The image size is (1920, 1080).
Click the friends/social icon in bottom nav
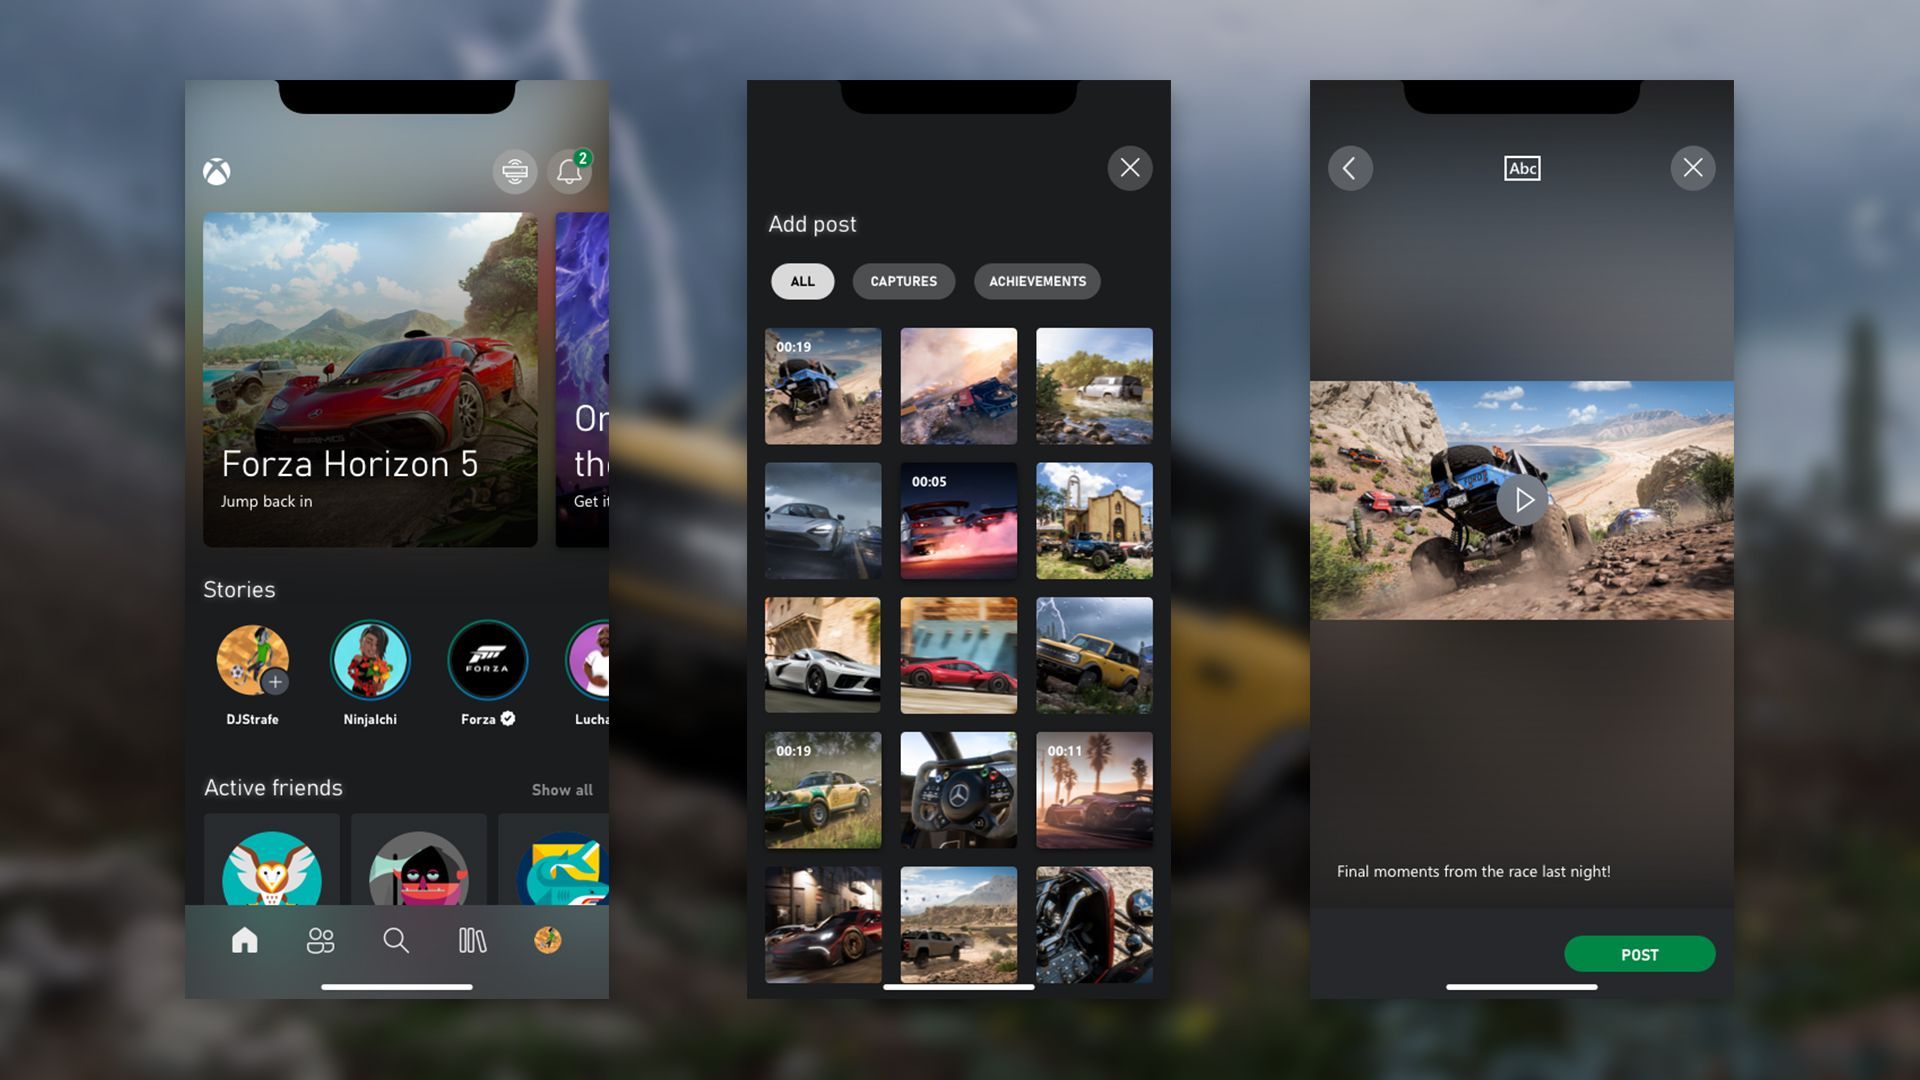click(x=320, y=940)
